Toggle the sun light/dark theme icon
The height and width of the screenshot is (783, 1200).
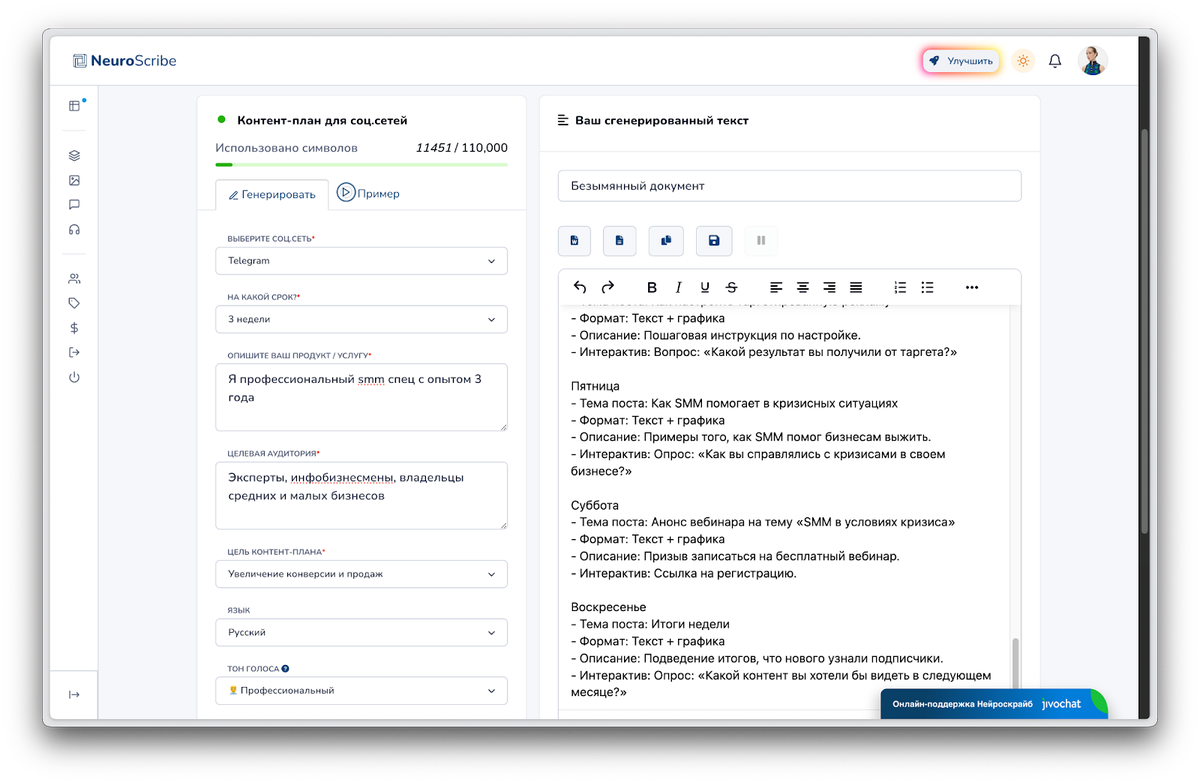click(1022, 61)
